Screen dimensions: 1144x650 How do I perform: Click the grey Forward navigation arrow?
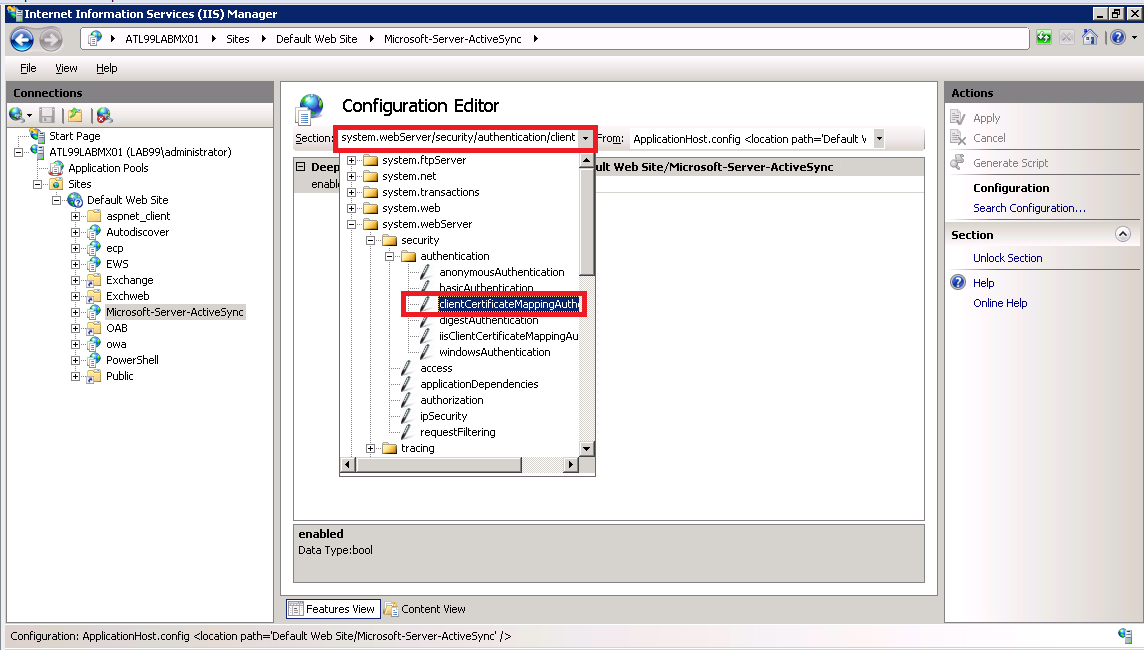click(50, 39)
